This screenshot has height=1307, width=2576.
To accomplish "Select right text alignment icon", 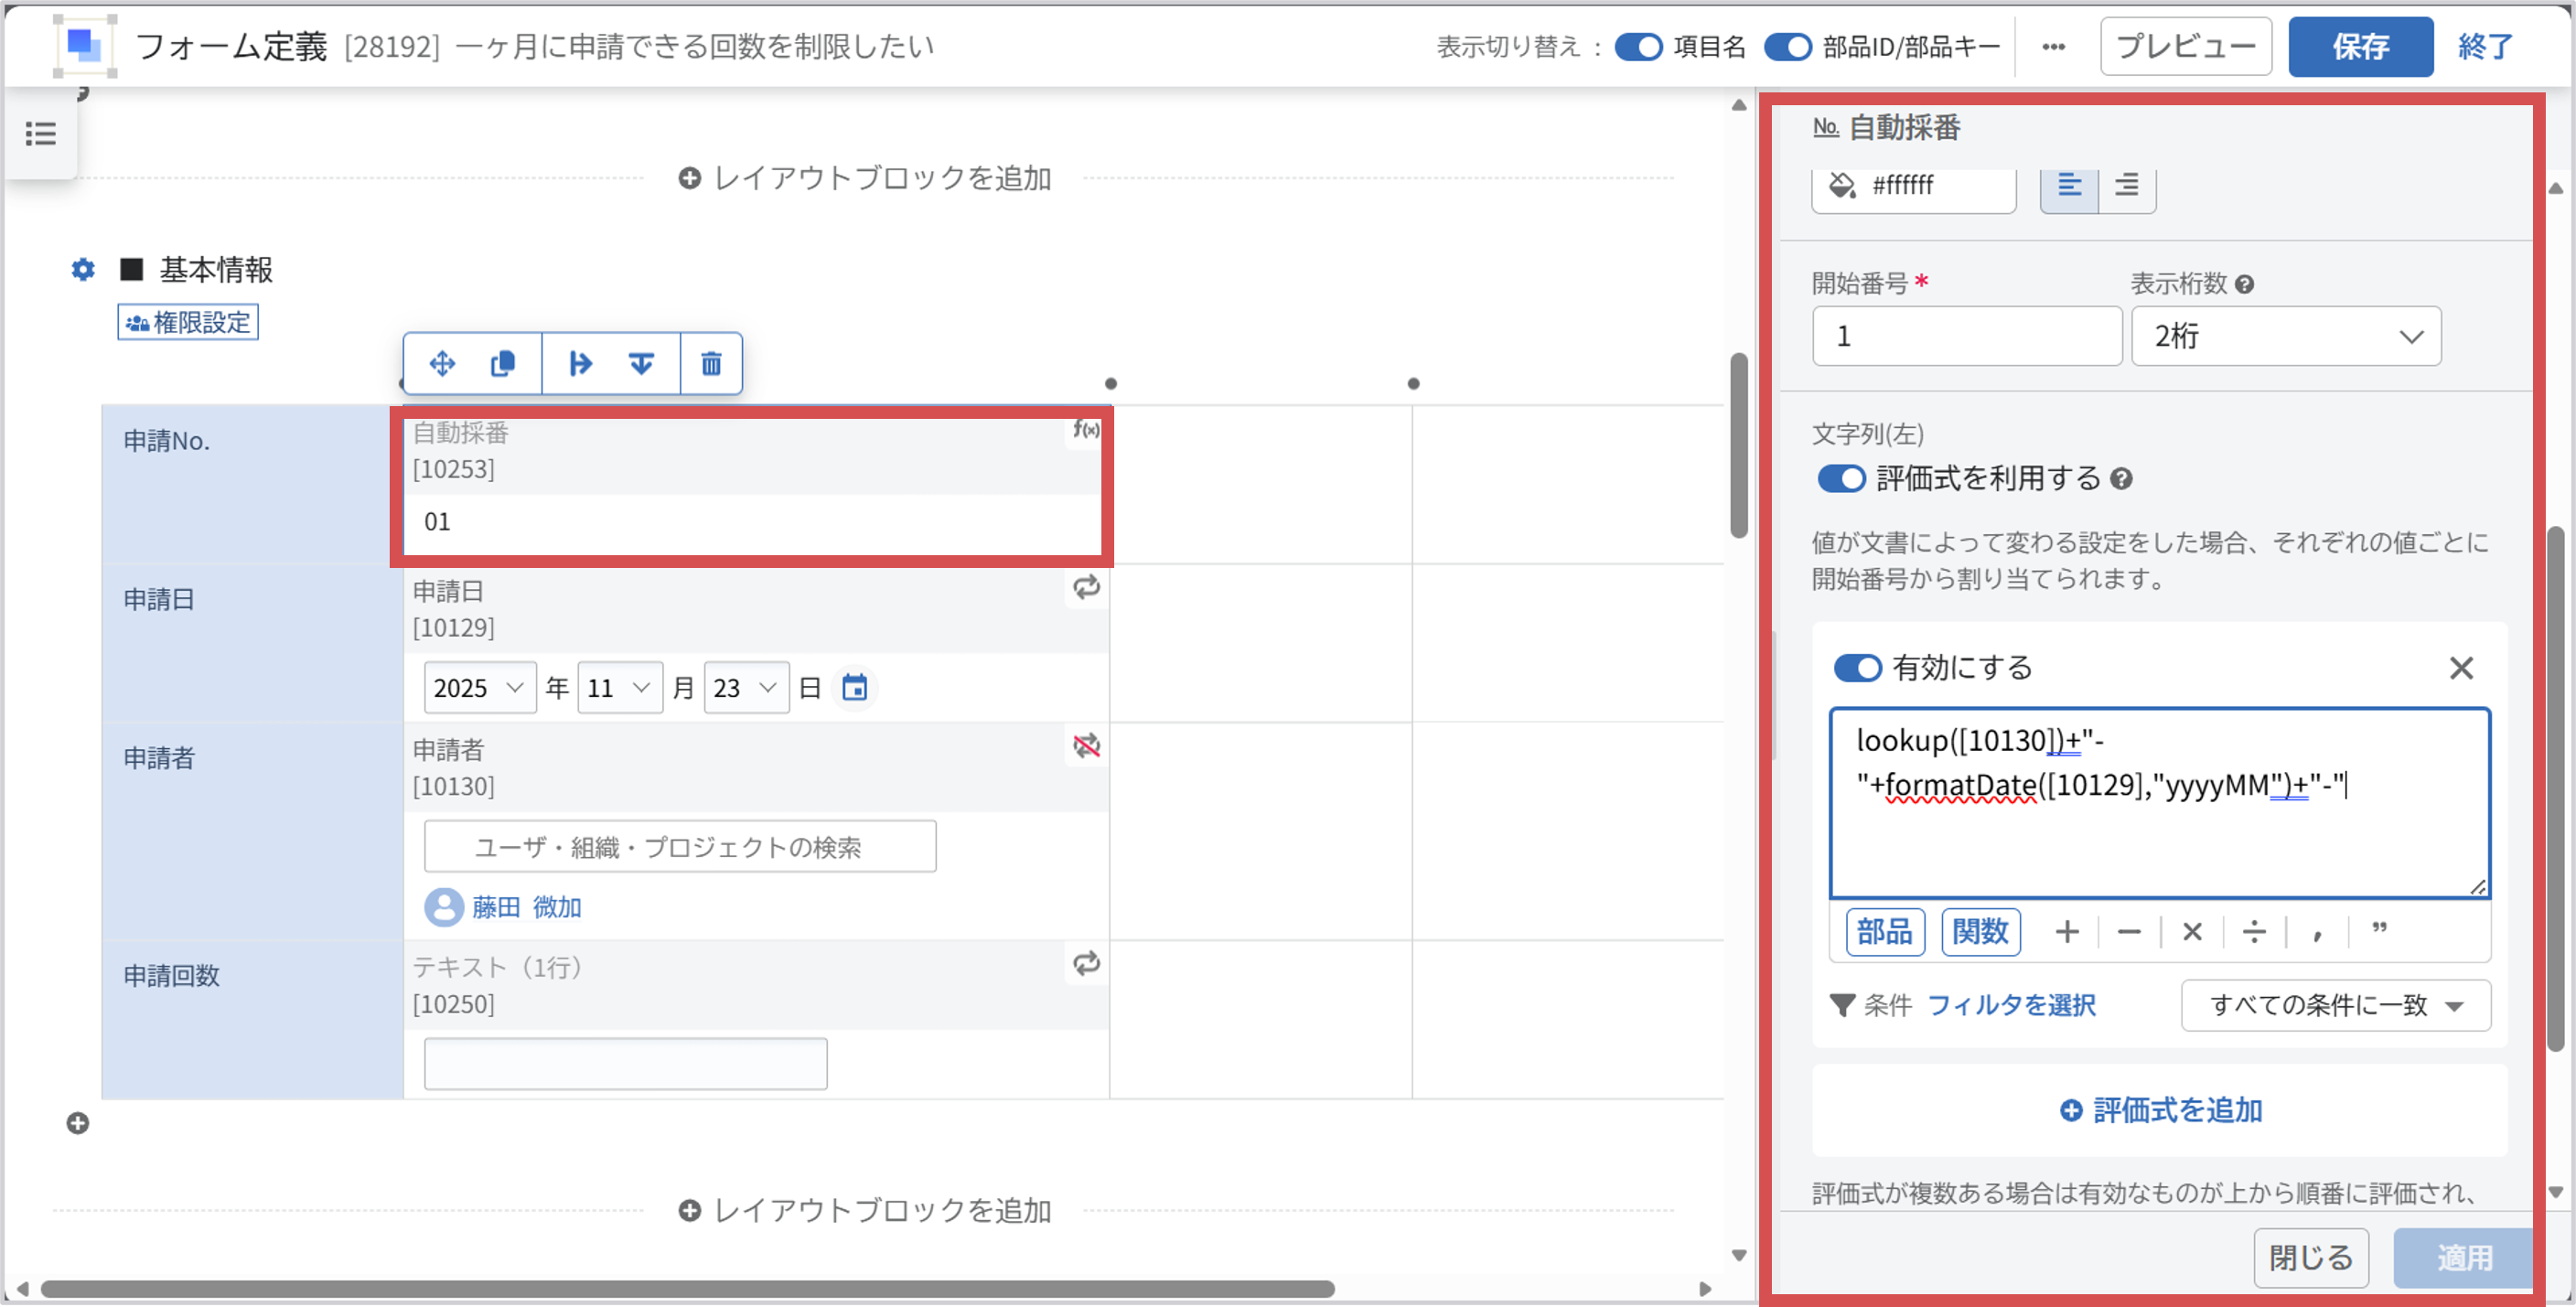I will click(2127, 185).
